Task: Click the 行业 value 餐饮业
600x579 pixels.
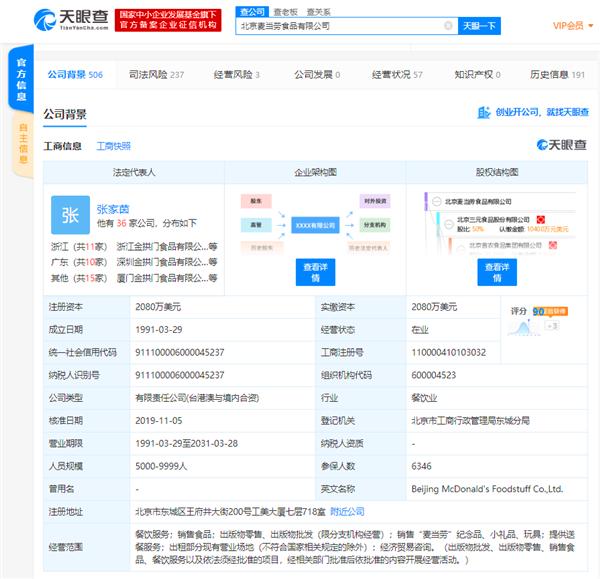Action: click(x=424, y=398)
